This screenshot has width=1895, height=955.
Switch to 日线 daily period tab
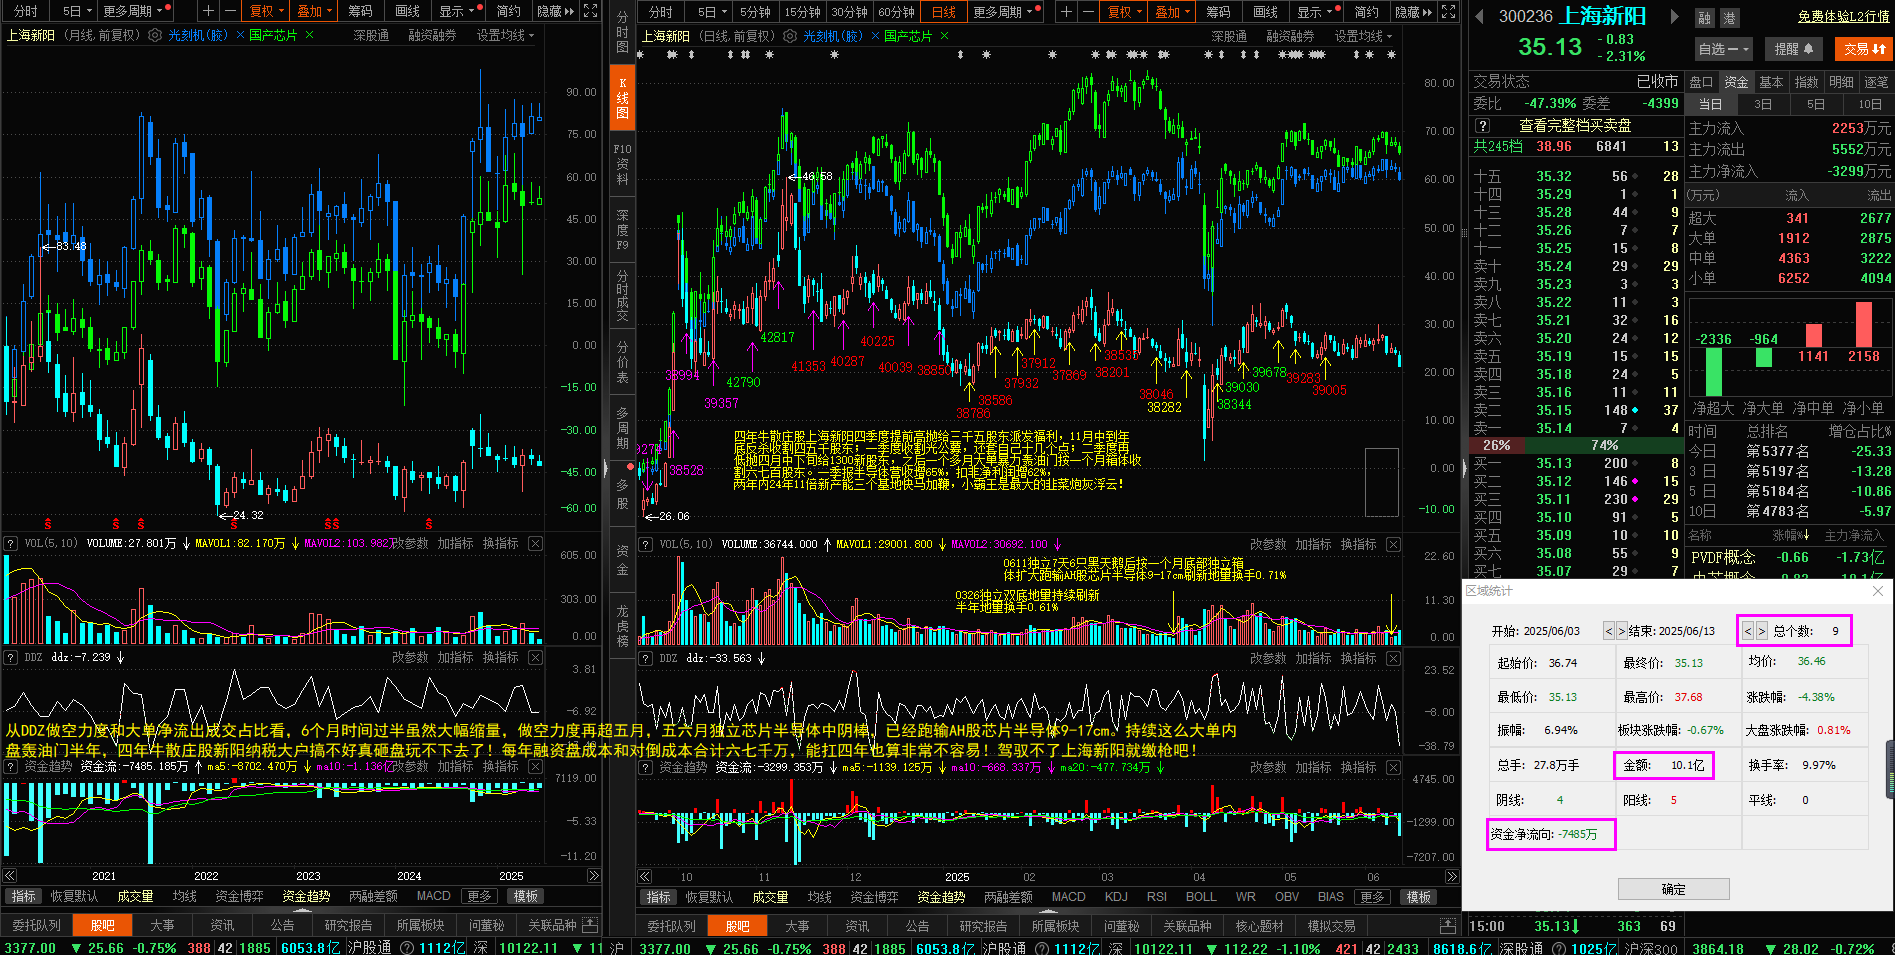pos(943,12)
